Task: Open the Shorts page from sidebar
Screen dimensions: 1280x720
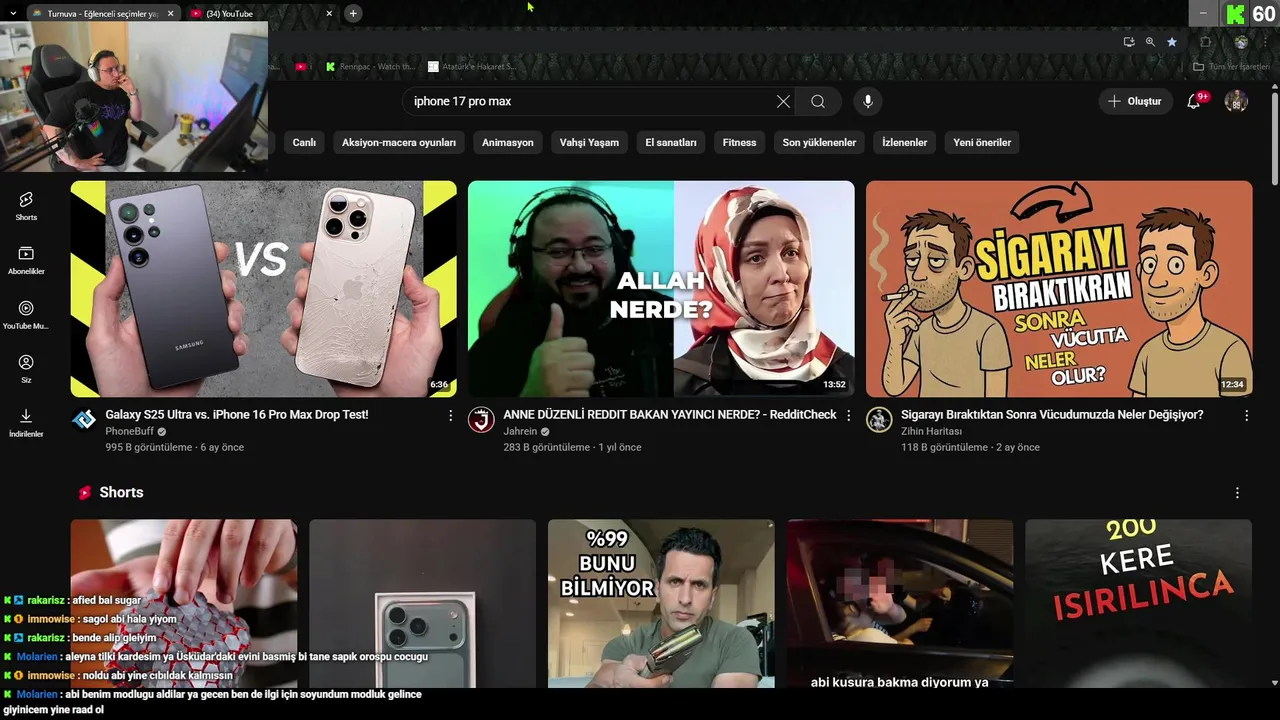Action: [26, 206]
